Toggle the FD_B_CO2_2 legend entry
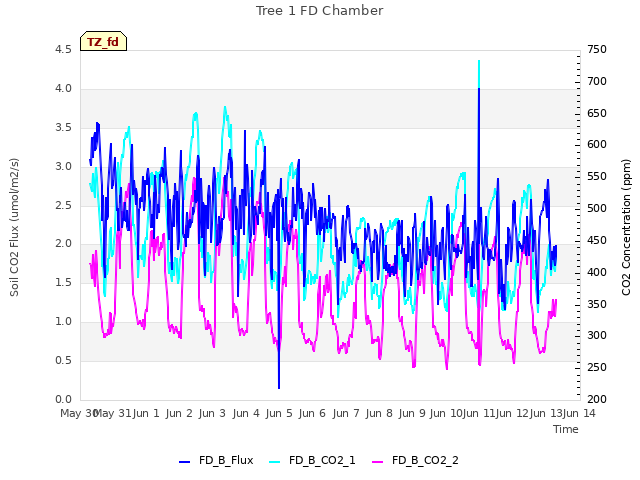 click(416, 460)
